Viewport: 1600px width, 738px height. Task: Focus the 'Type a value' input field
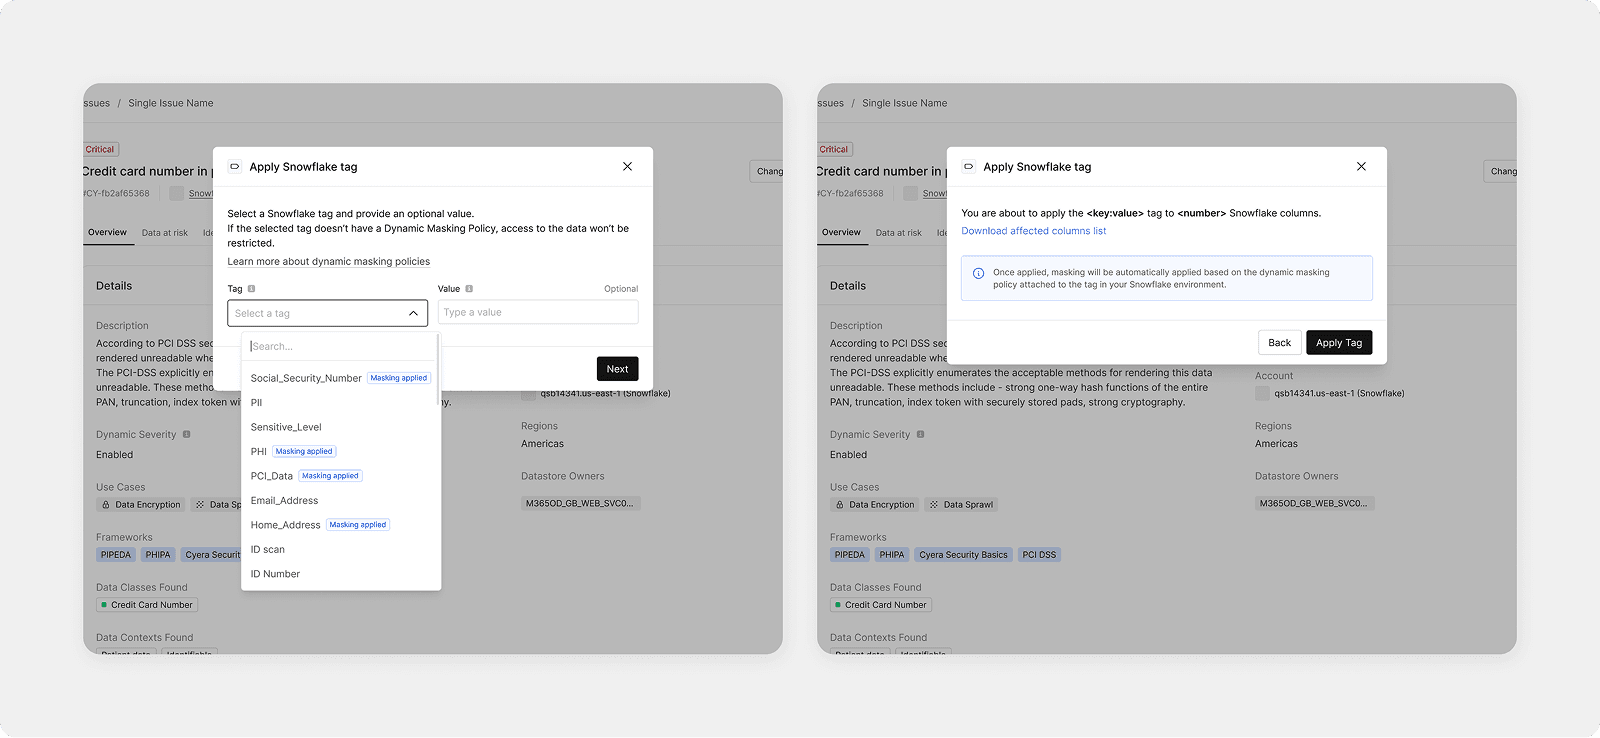[x=537, y=313]
